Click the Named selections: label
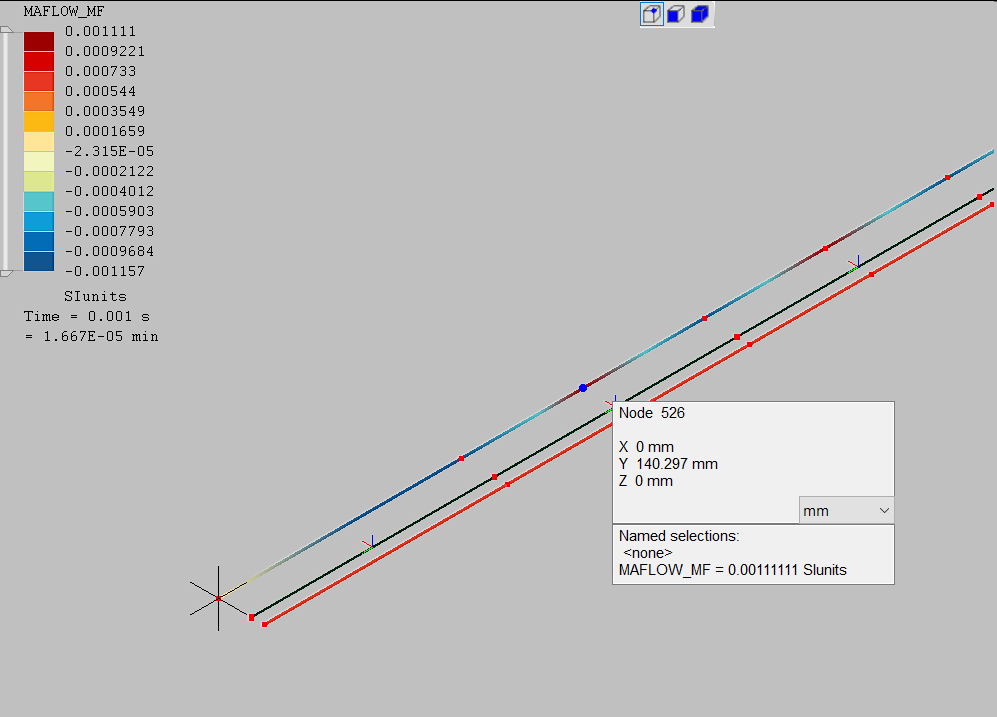 [x=679, y=536]
